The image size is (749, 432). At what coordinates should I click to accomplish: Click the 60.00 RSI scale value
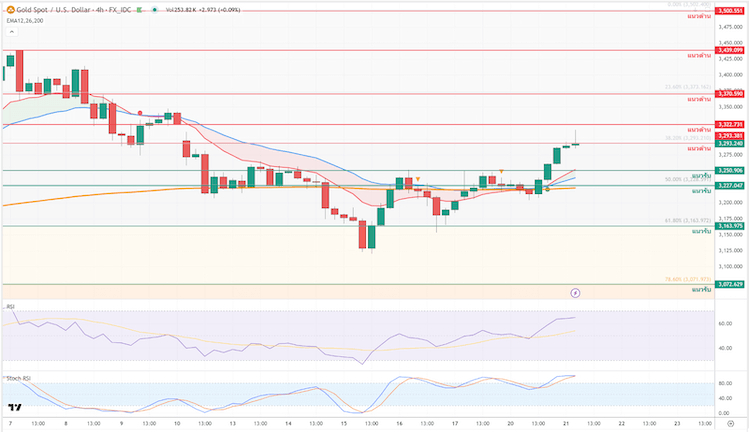tap(725, 324)
